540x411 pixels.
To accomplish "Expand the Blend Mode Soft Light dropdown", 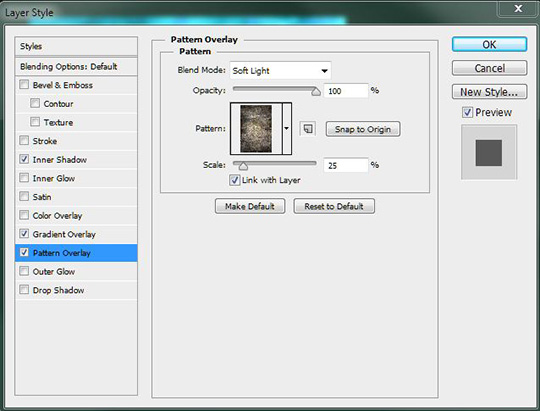I will point(280,71).
